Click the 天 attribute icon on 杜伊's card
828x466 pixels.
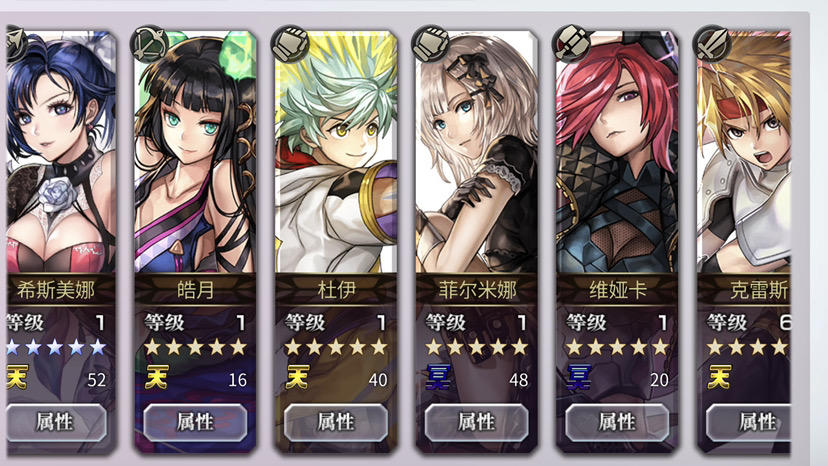click(x=297, y=377)
